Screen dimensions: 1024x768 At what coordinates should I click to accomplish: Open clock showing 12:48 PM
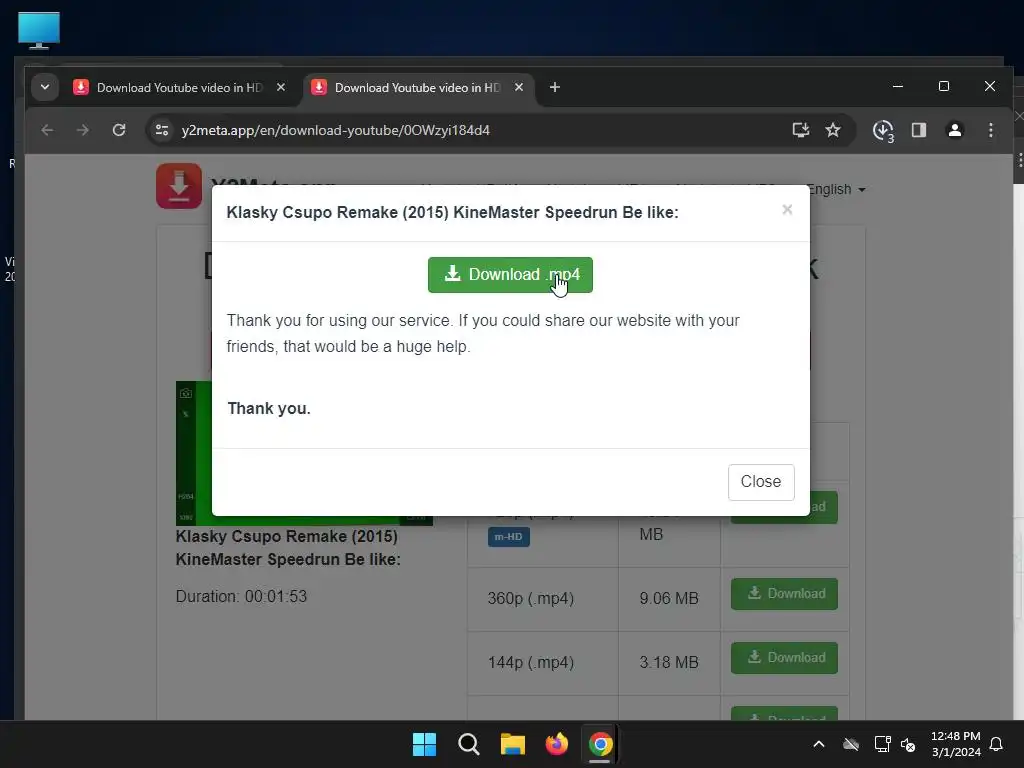point(955,744)
